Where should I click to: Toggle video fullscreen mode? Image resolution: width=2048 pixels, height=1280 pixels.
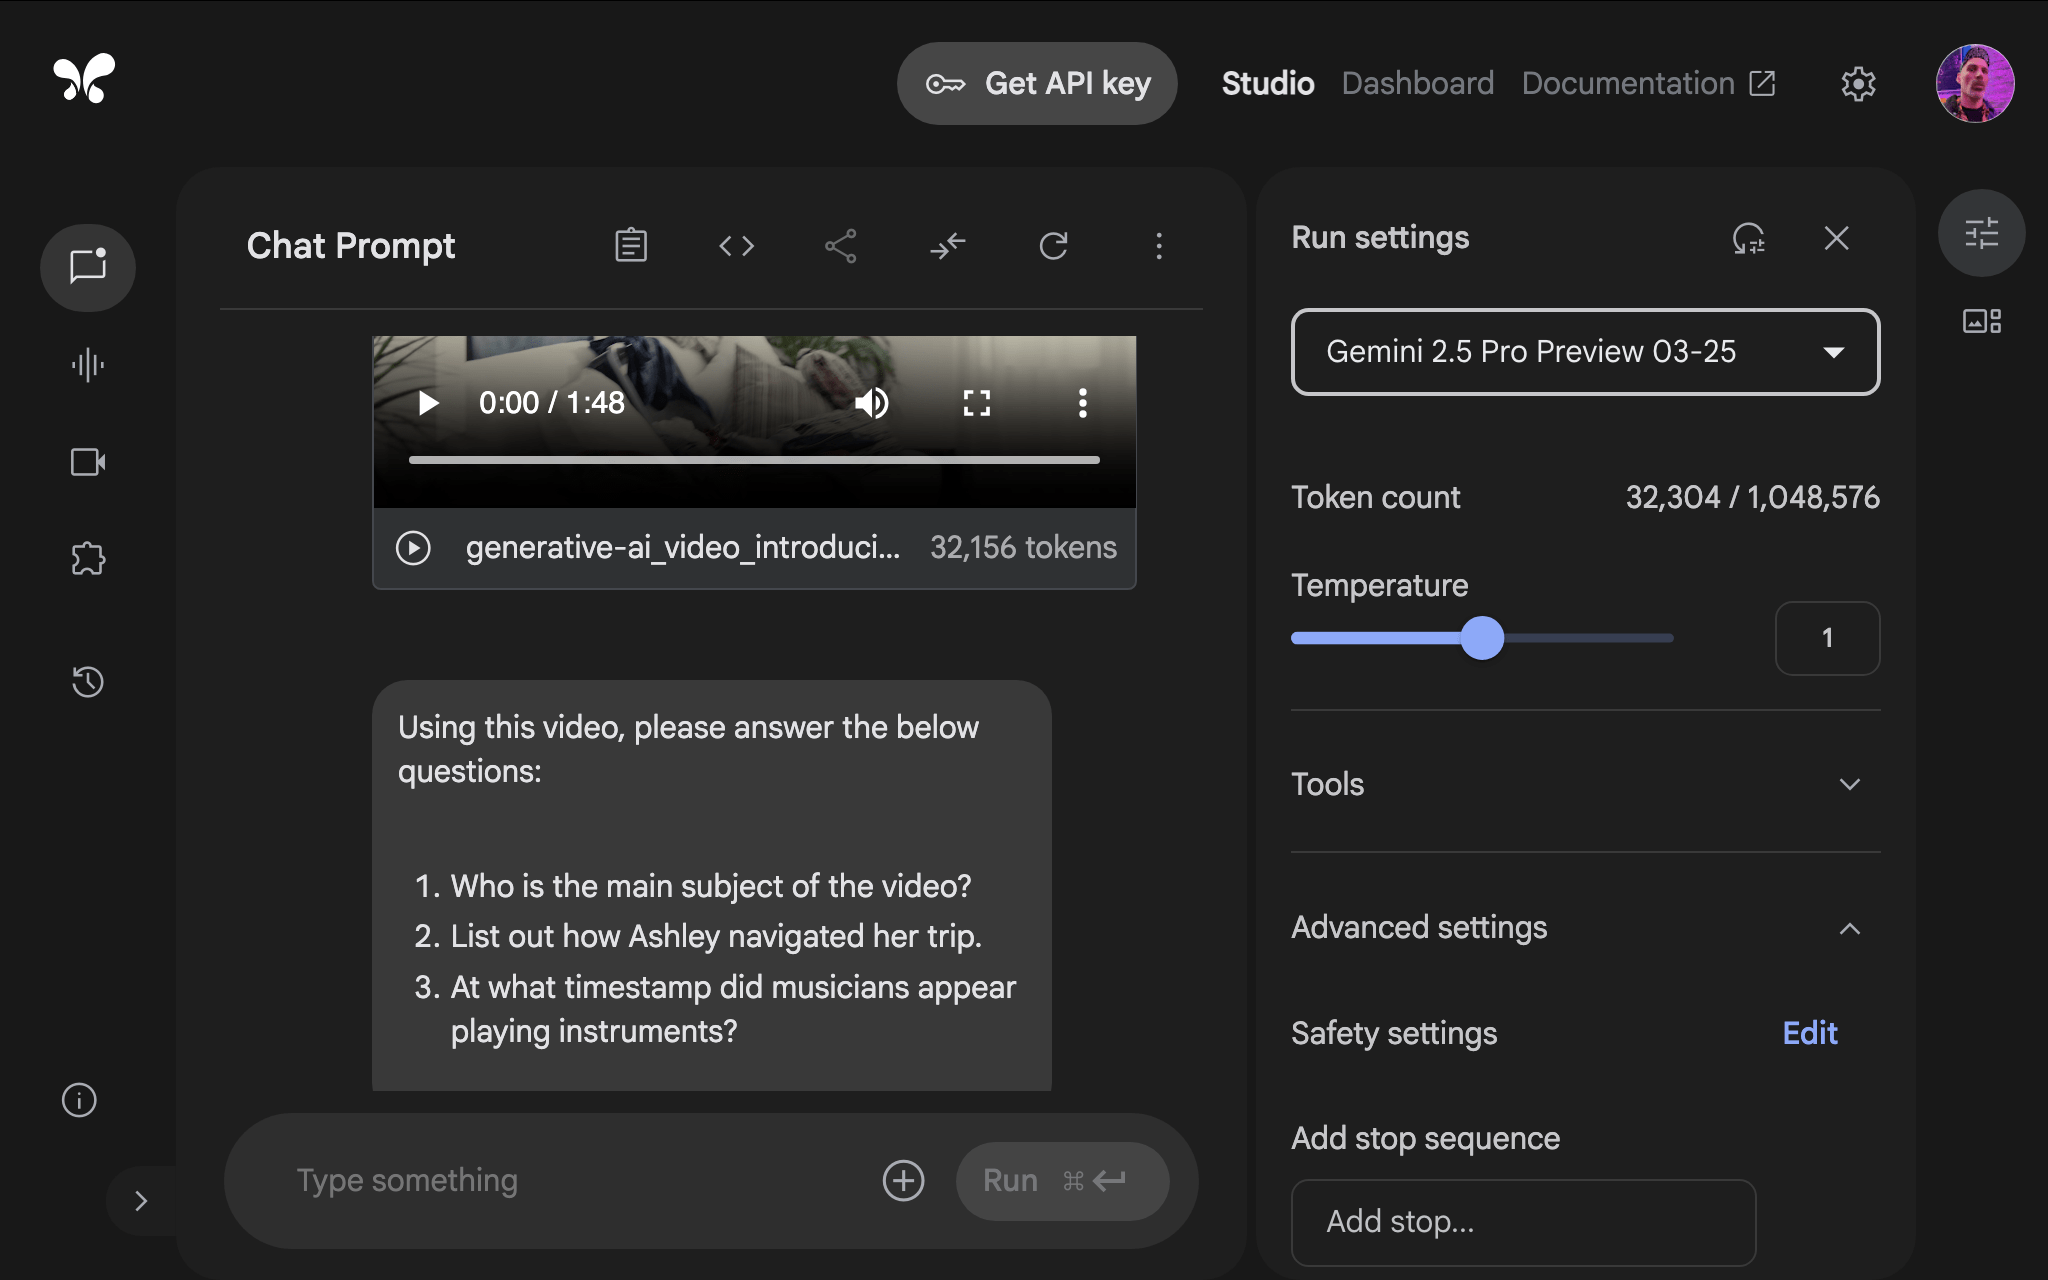click(976, 403)
